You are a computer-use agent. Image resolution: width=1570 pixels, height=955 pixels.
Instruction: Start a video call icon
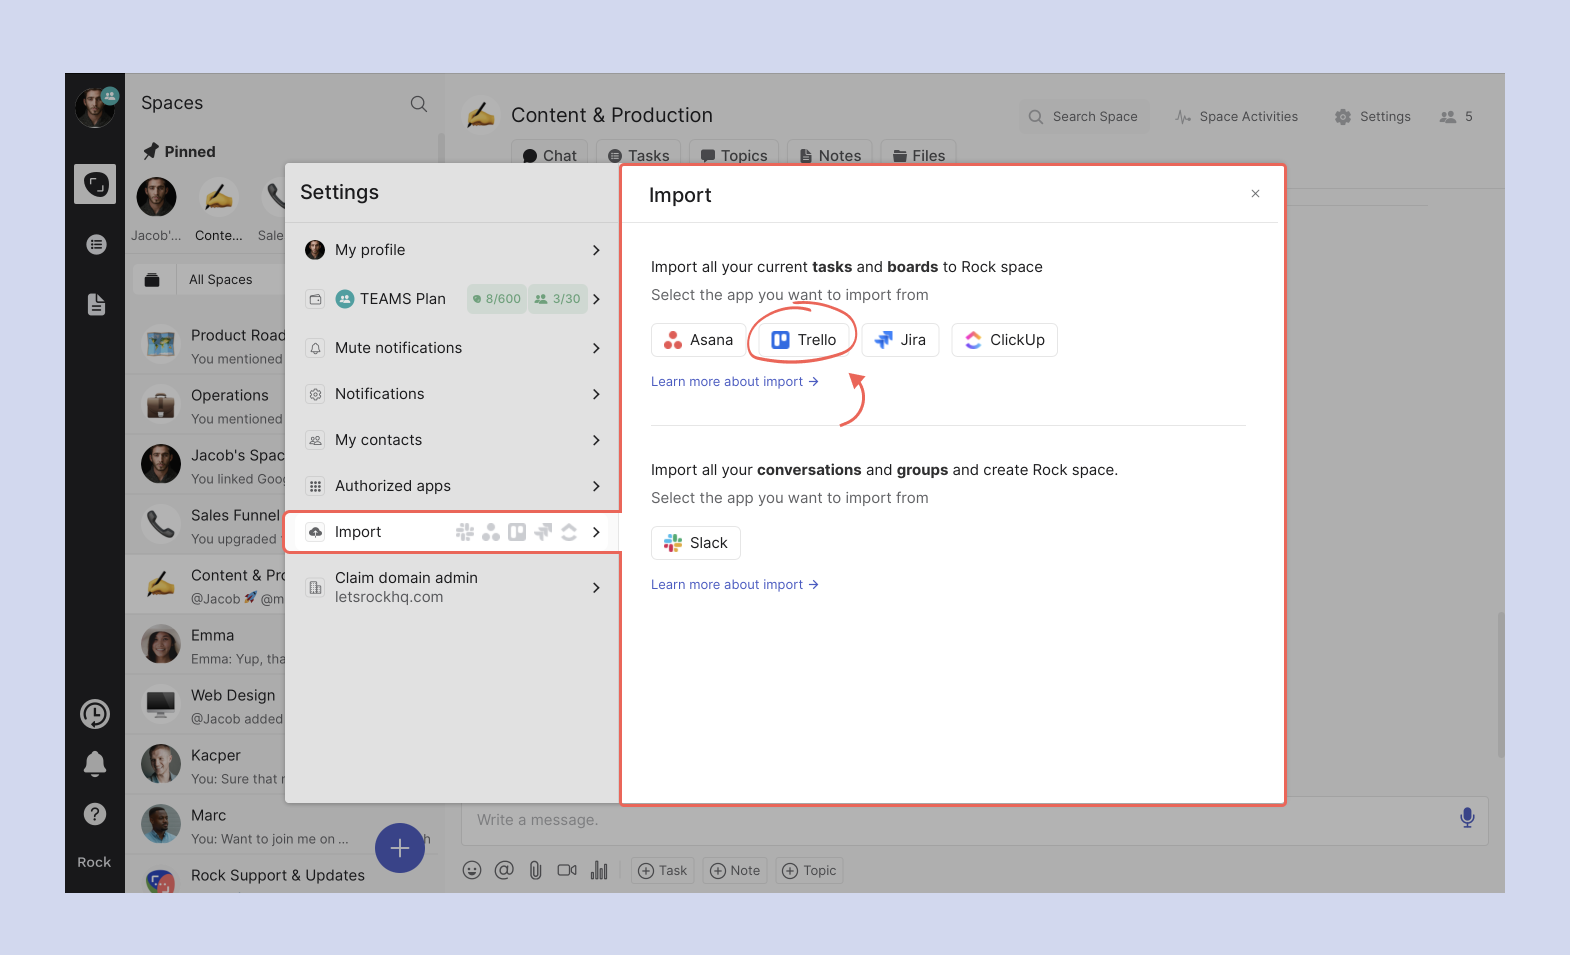coord(567,870)
